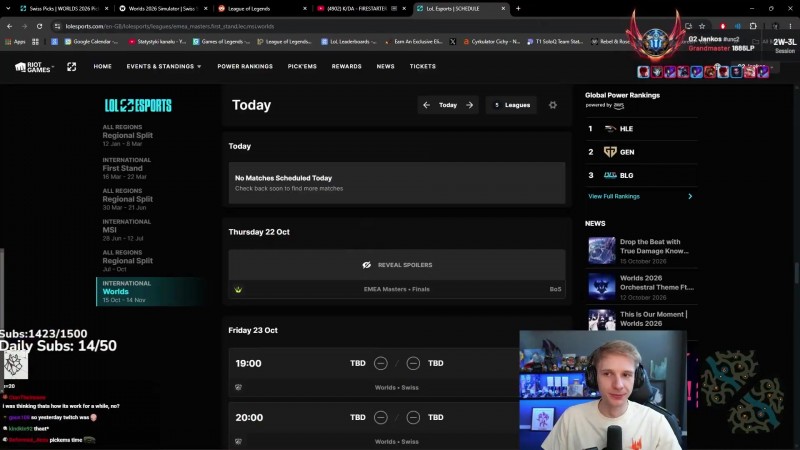Go to previous day with left arrow
The image size is (800, 450).
[x=426, y=105]
